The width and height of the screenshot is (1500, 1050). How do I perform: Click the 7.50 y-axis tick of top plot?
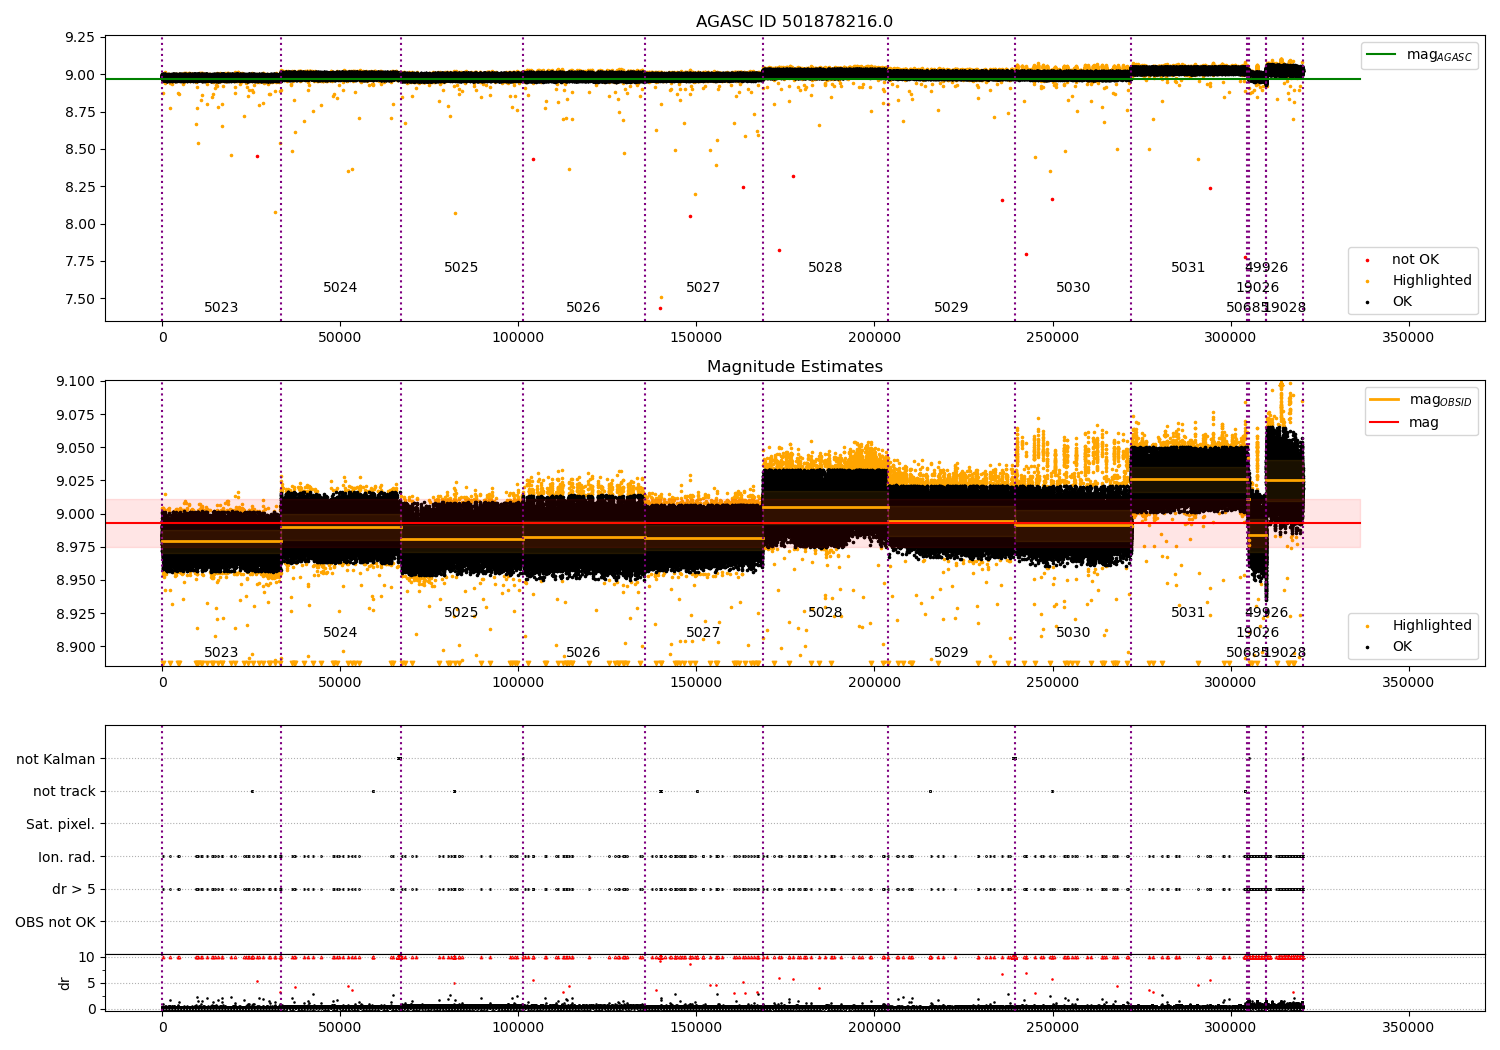[80, 299]
